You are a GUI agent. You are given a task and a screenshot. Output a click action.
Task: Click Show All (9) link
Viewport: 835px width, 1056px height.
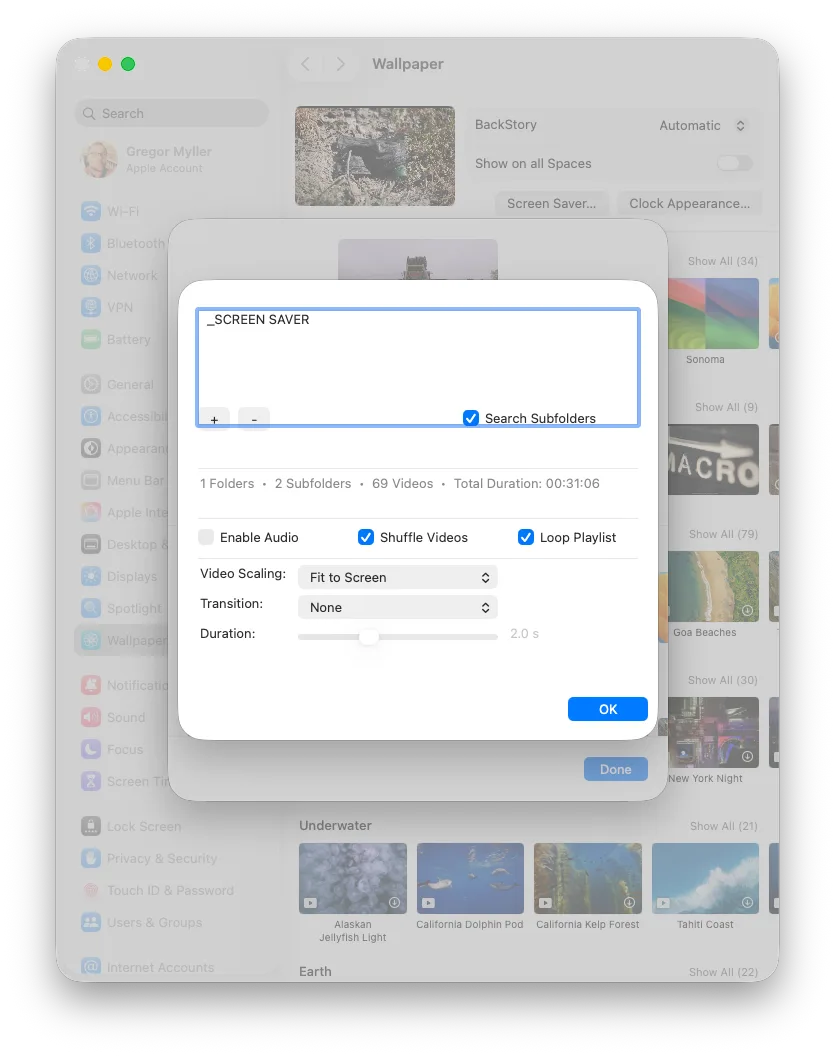click(726, 407)
